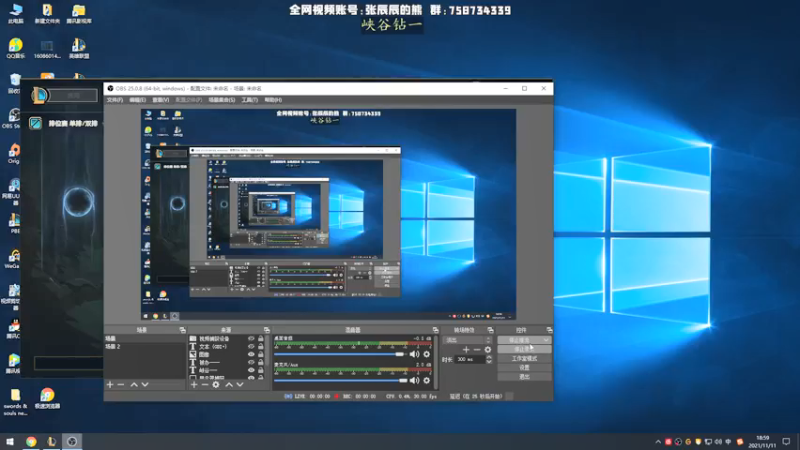
Task: Click the recording button in Controls
Action: click(x=524, y=349)
